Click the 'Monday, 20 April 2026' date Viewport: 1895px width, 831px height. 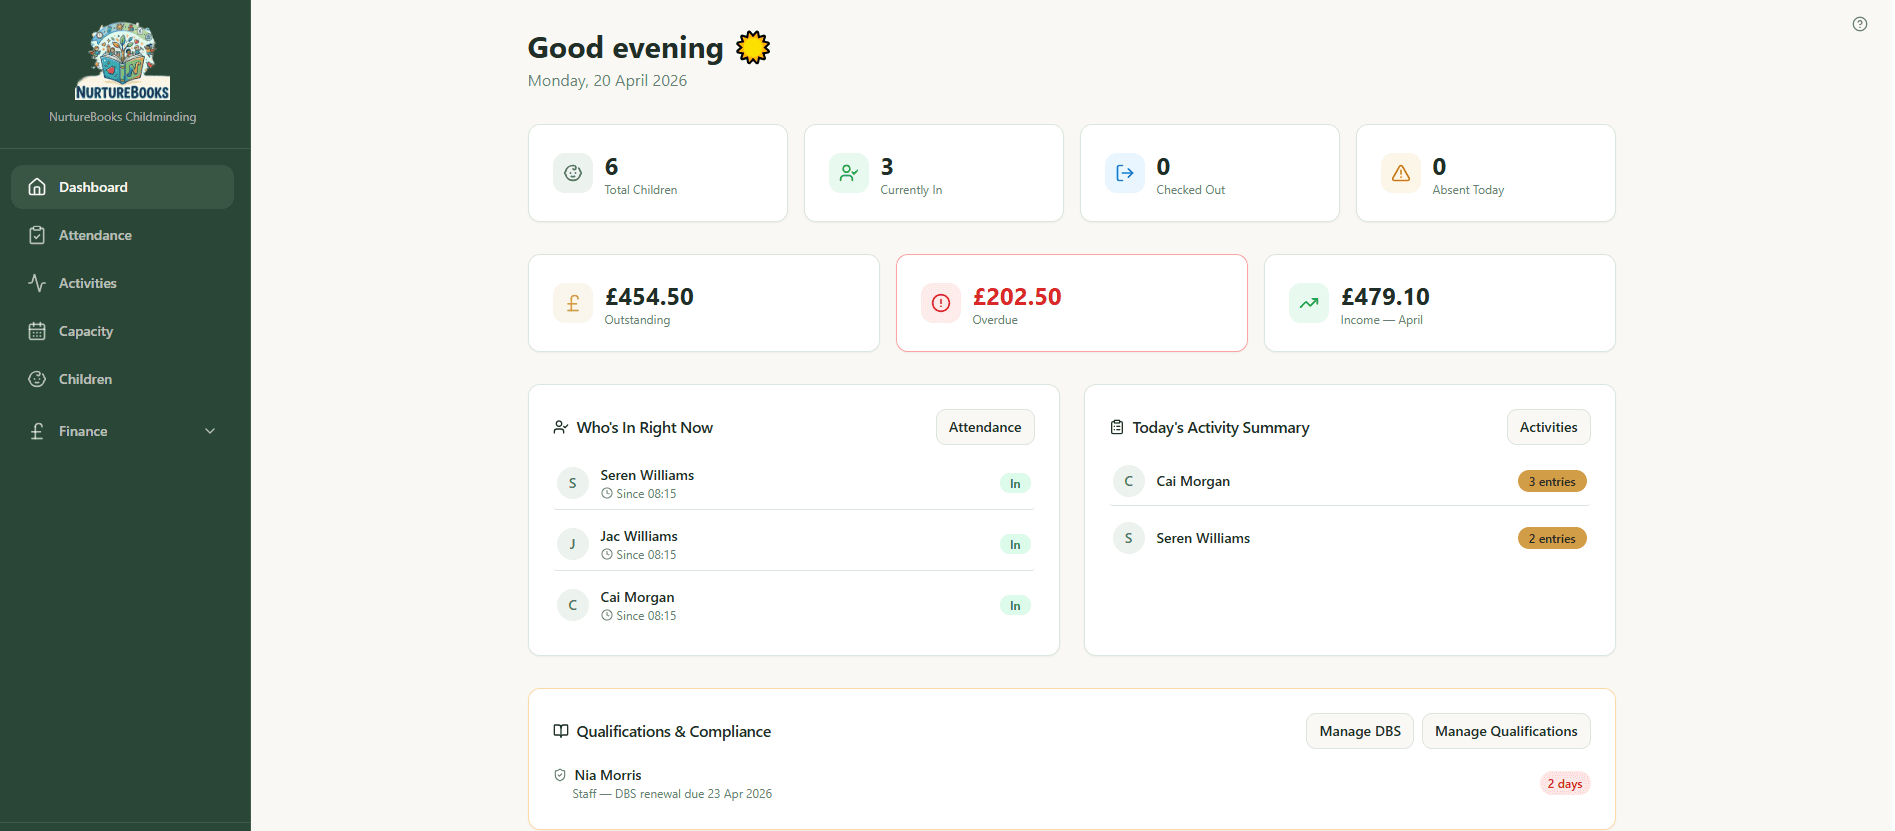[x=607, y=81]
